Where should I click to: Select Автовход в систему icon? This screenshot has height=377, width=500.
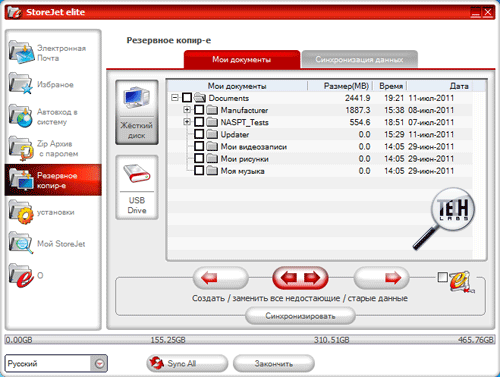21,116
